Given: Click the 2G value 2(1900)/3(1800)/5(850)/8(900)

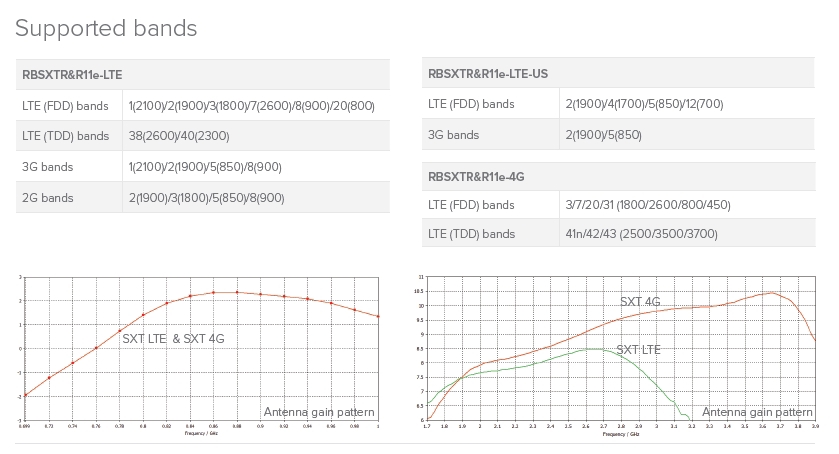Looking at the screenshot, I should pyautogui.click(x=206, y=198).
